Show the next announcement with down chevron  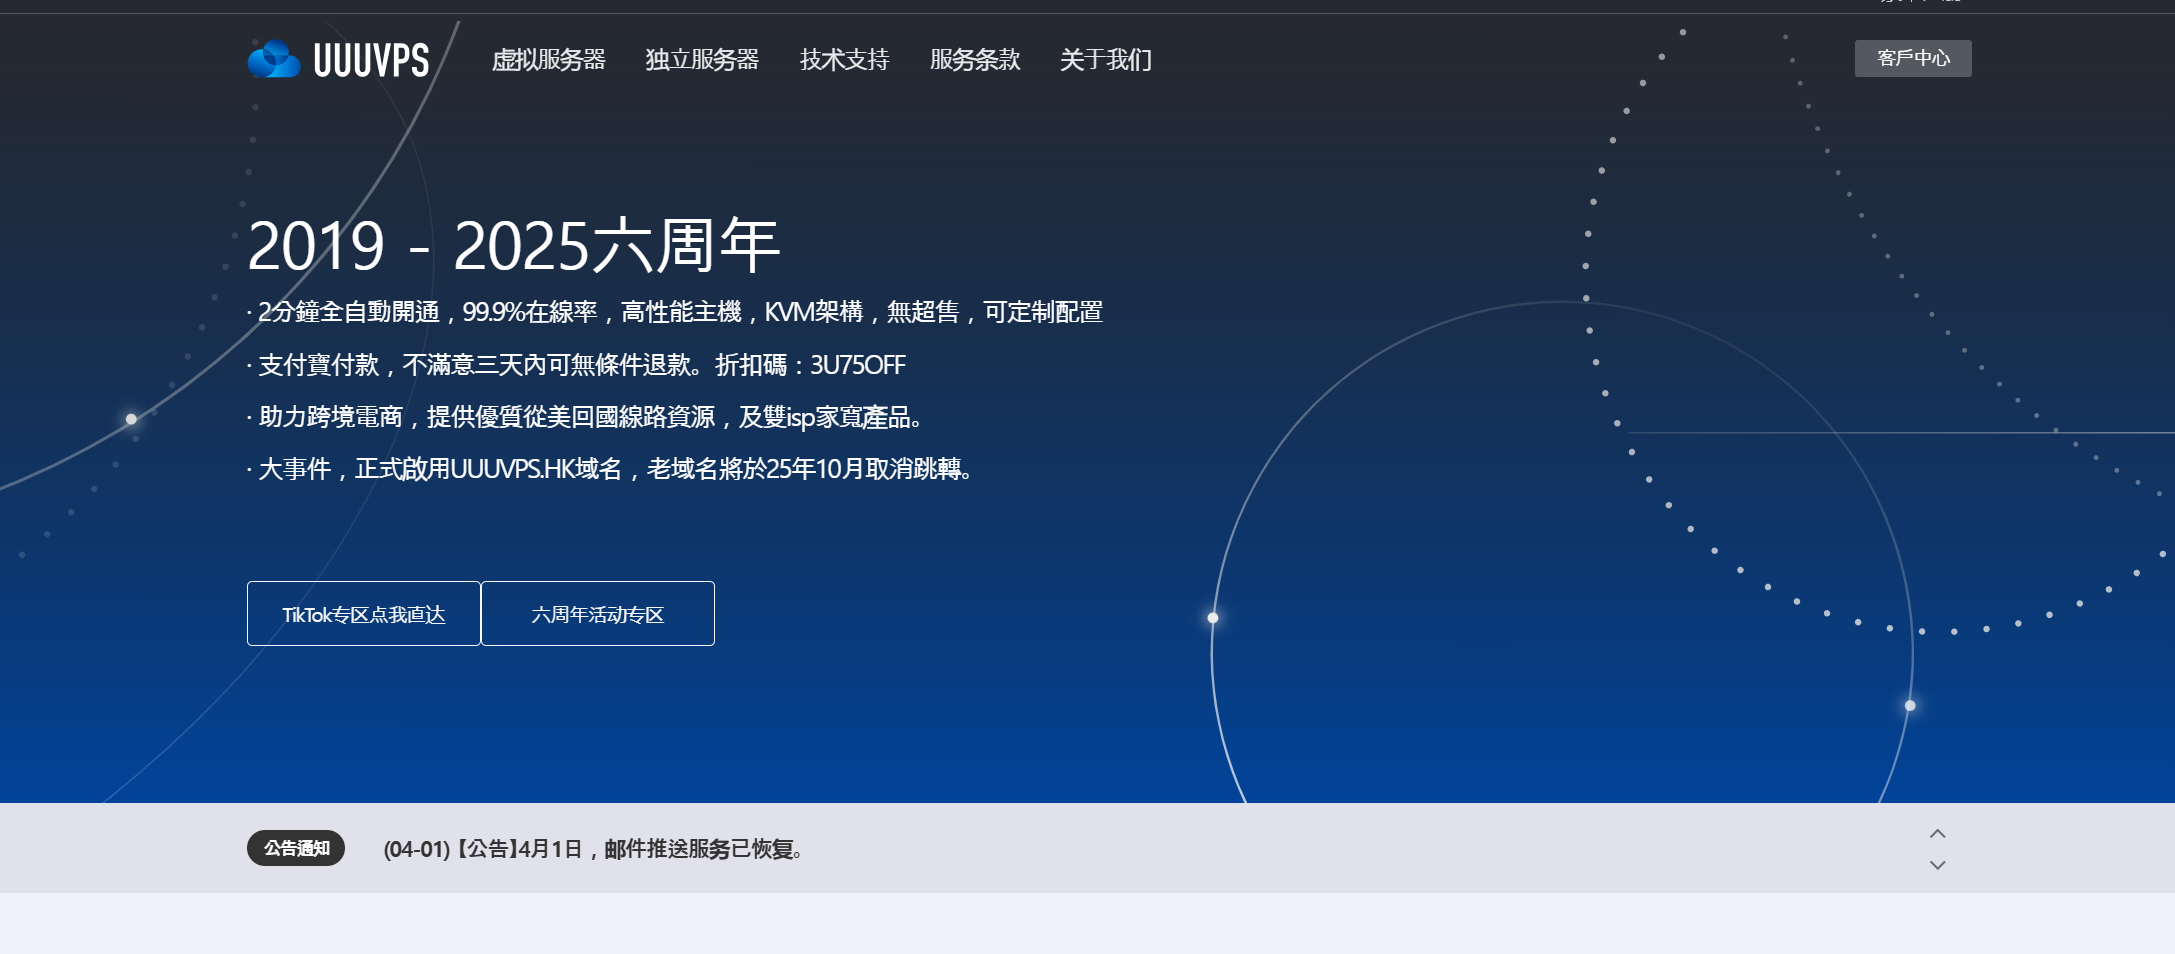[1937, 865]
